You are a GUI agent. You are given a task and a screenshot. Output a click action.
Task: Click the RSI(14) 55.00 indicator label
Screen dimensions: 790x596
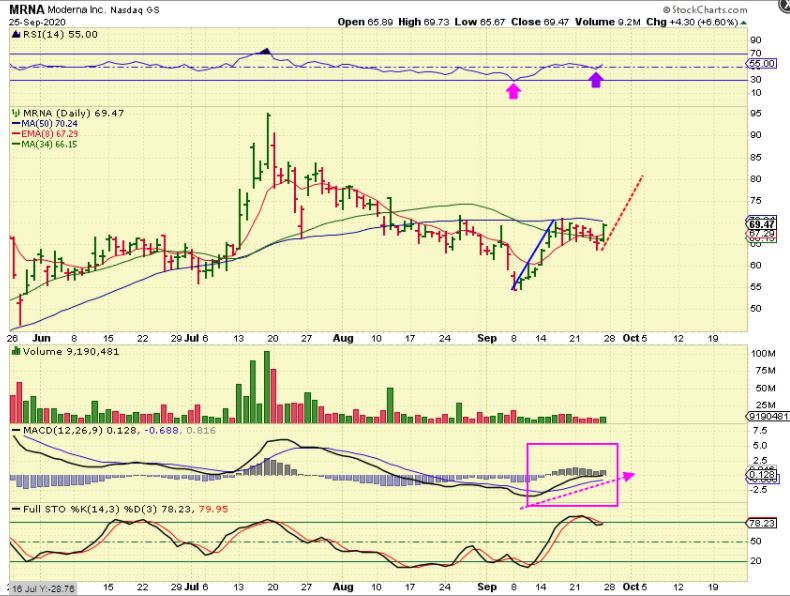(60, 34)
